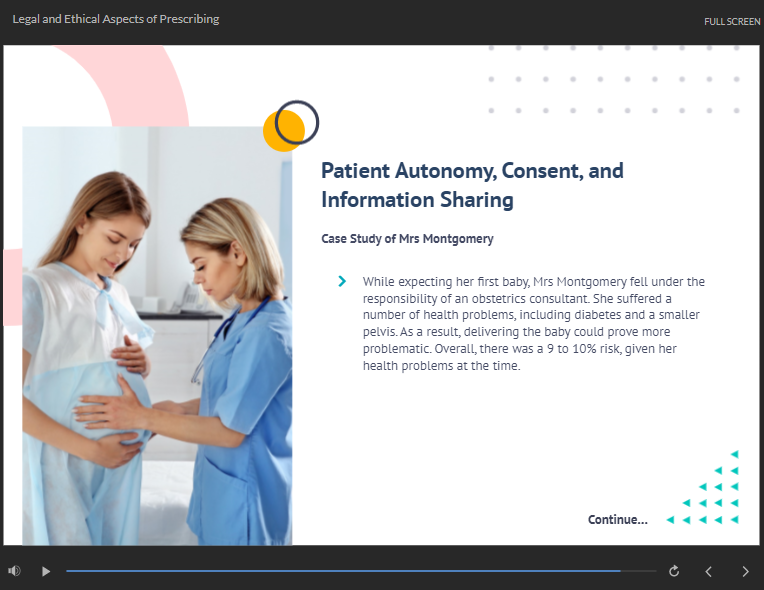The height and width of the screenshot is (590, 764).
Task: Click the subheading 'Case Study of Mrs Montgomery'
Action: pos(407,239)
